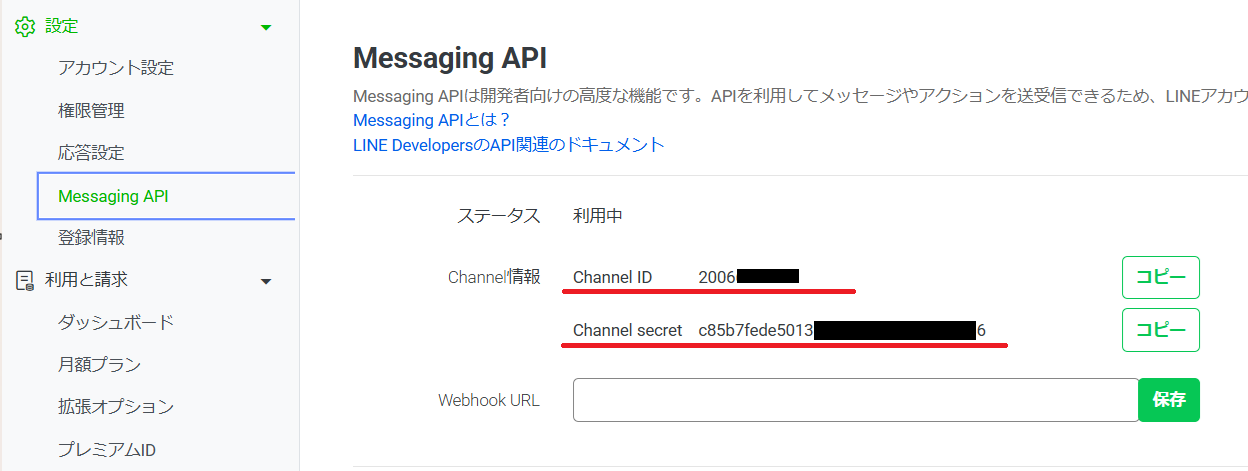
Task: Open プレミアムID page
Action: [107, 450]
